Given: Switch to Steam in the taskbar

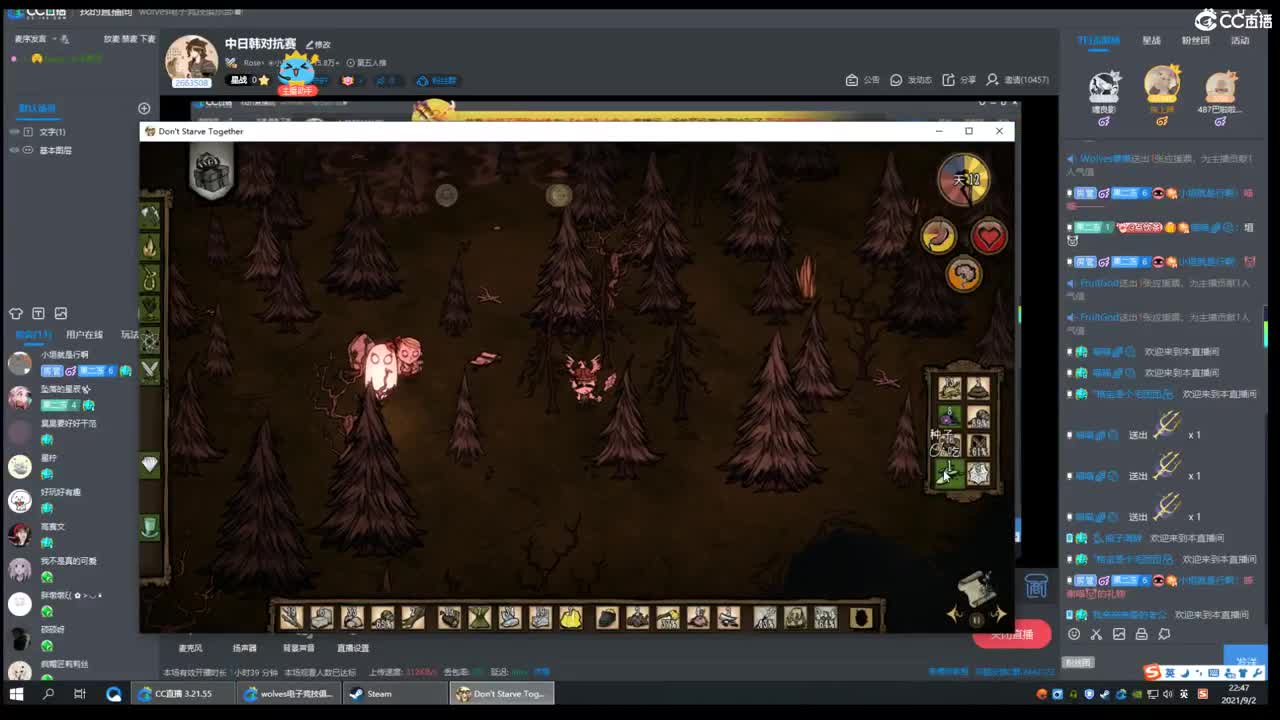Looking at the screenshot, I should click(x=396, y=693).
